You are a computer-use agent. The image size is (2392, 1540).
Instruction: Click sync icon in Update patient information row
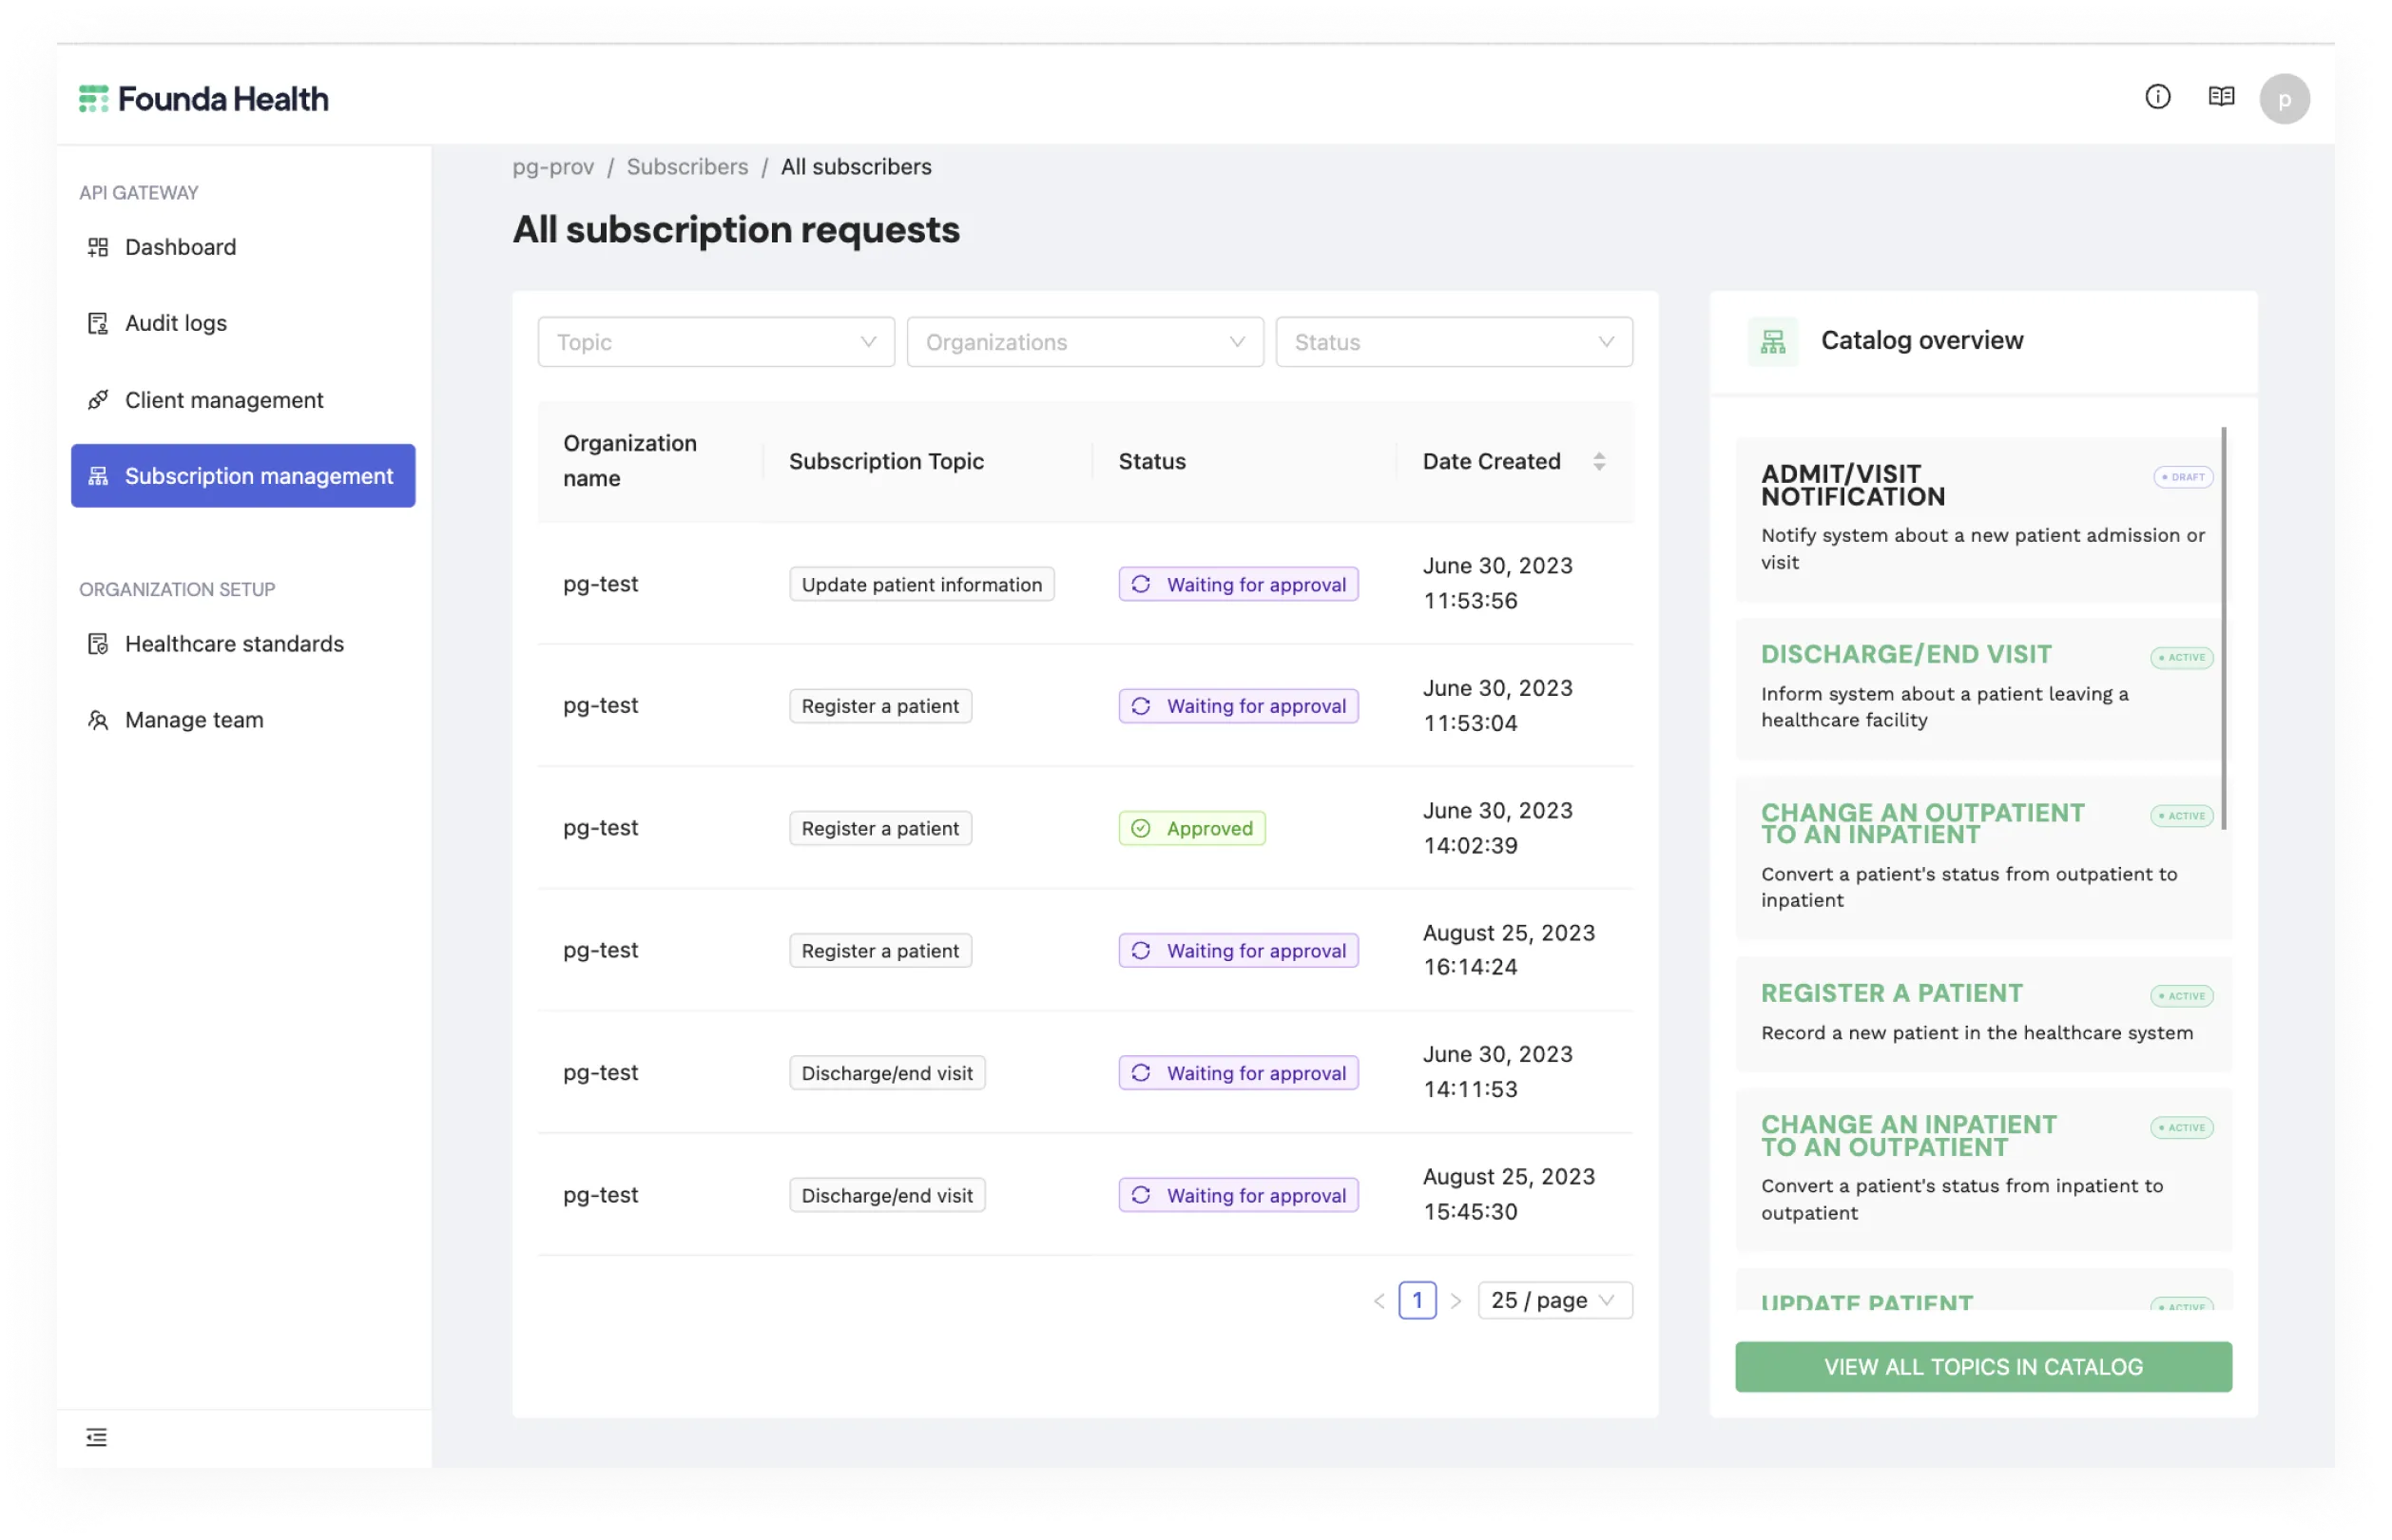(x=1140, y=584)
